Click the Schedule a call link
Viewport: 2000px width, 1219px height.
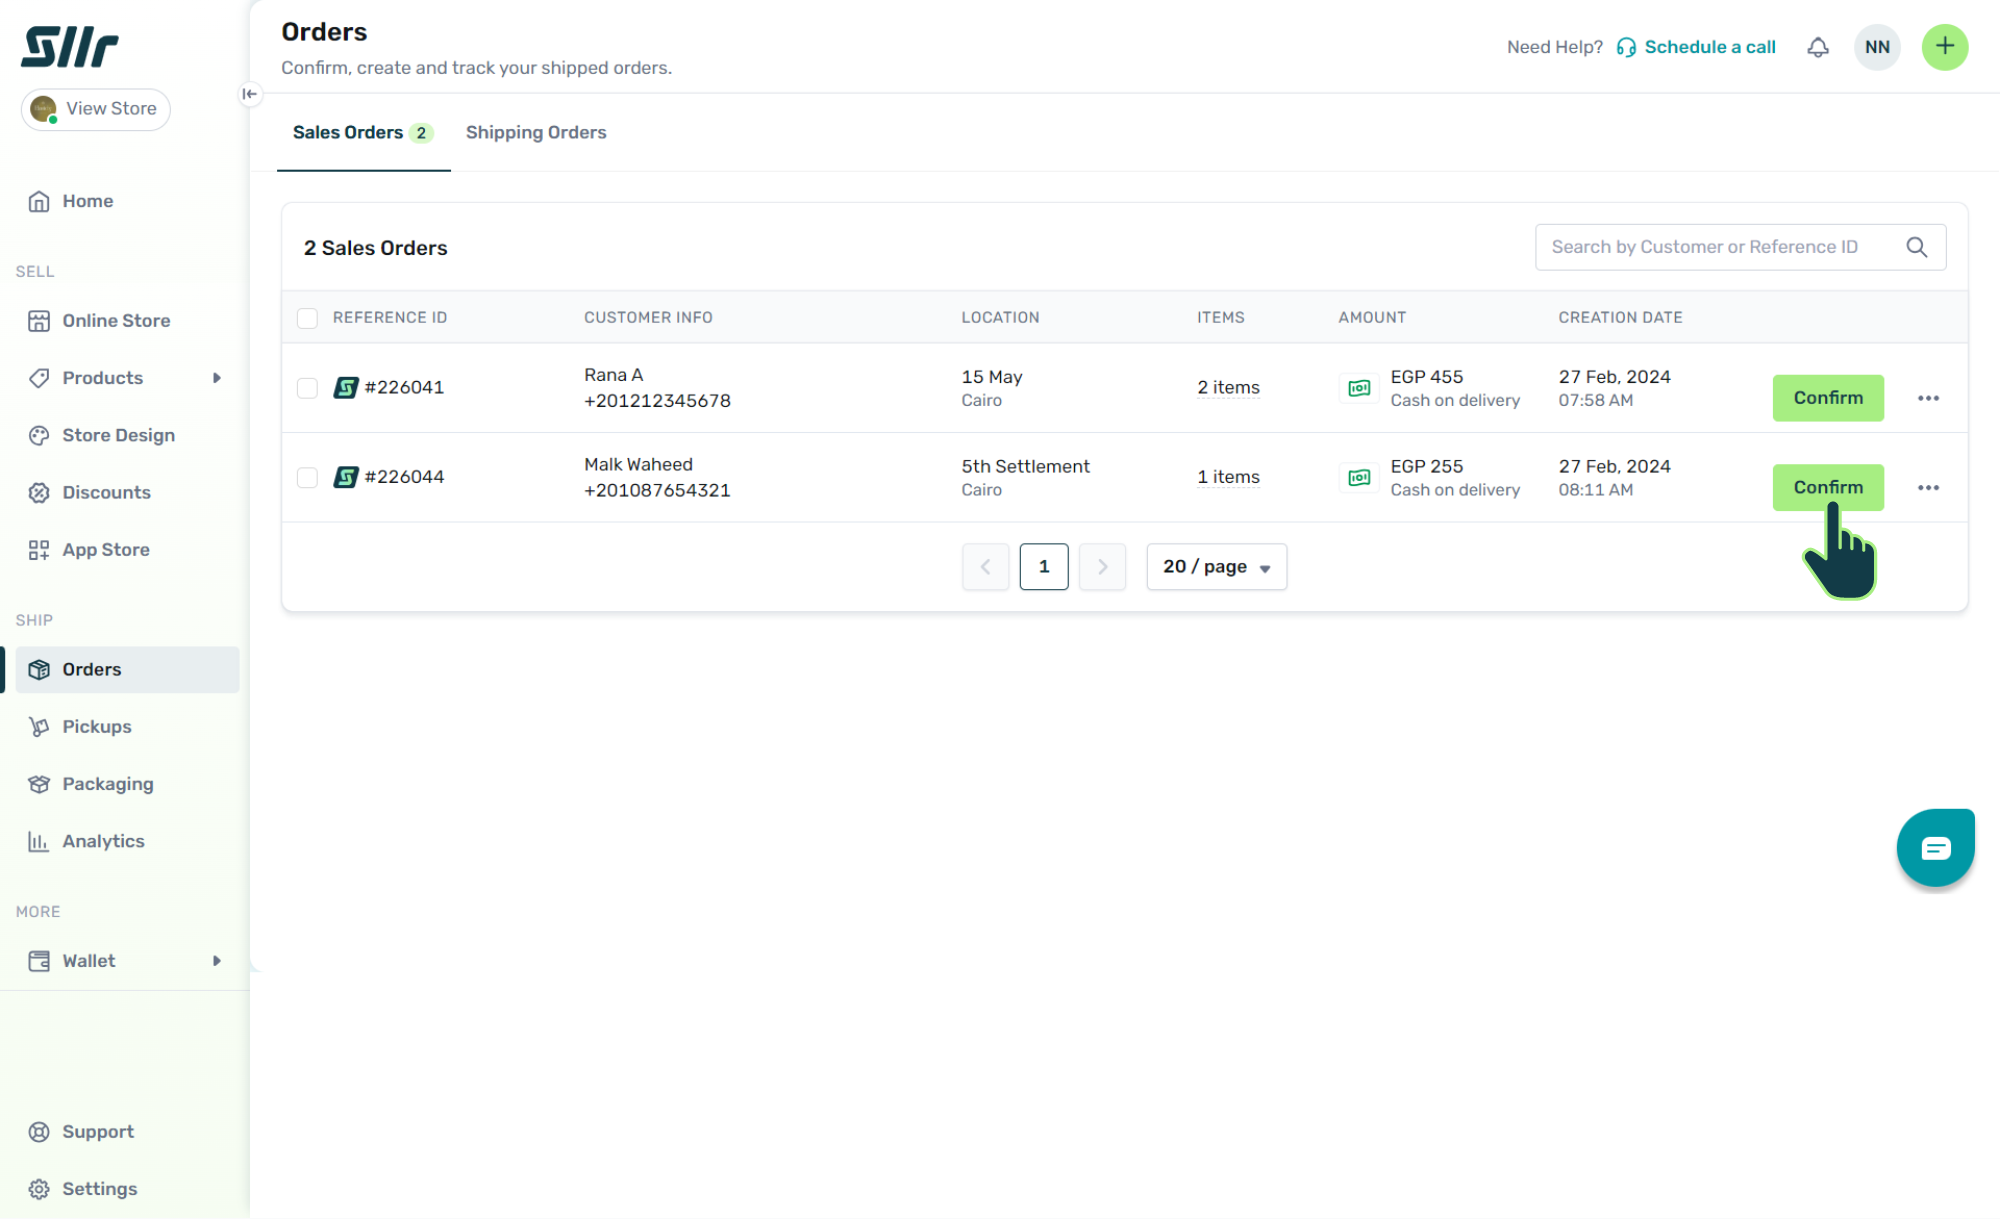(1709, 47)
